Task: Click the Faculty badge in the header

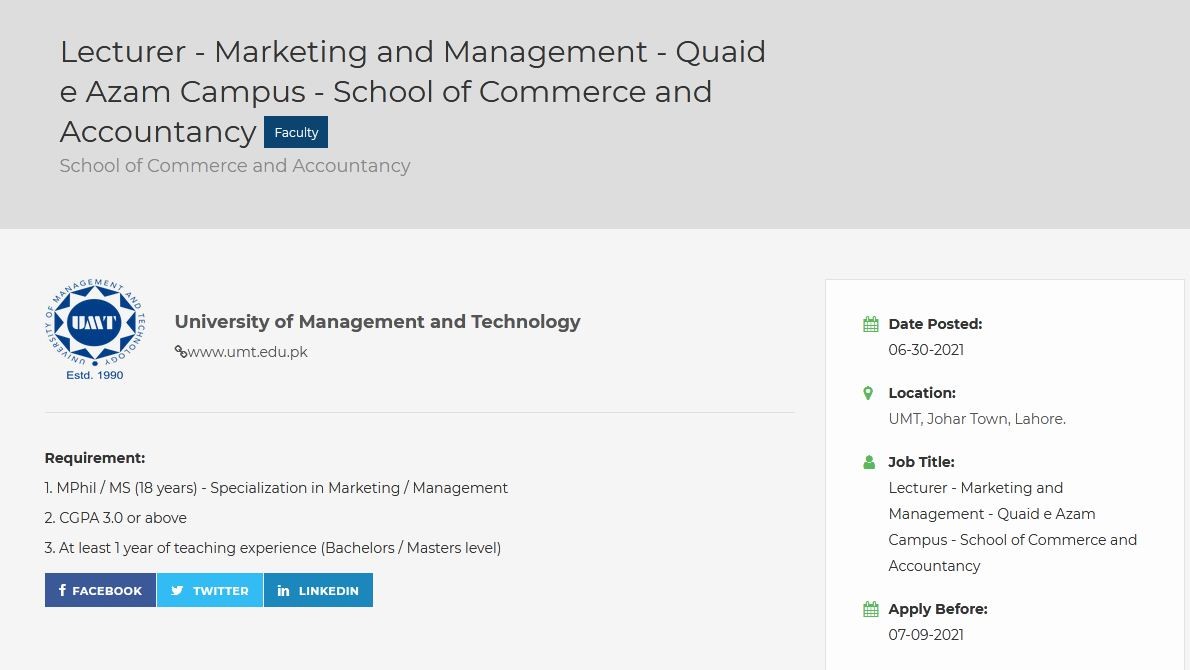Action: coord(296,132)
